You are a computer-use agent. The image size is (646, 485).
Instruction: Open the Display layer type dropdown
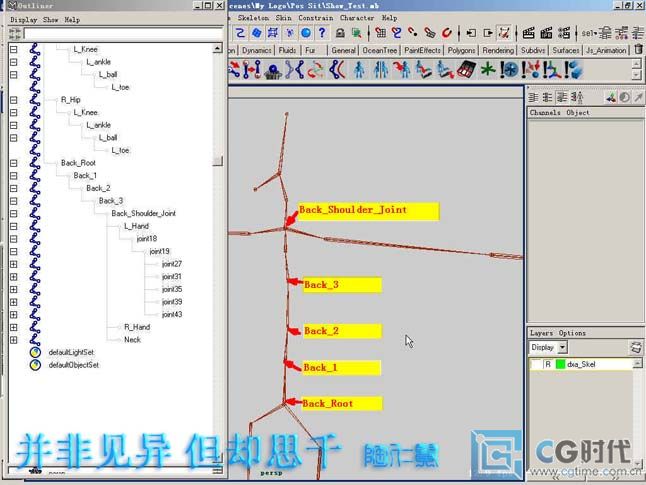(x=563, y=347)
